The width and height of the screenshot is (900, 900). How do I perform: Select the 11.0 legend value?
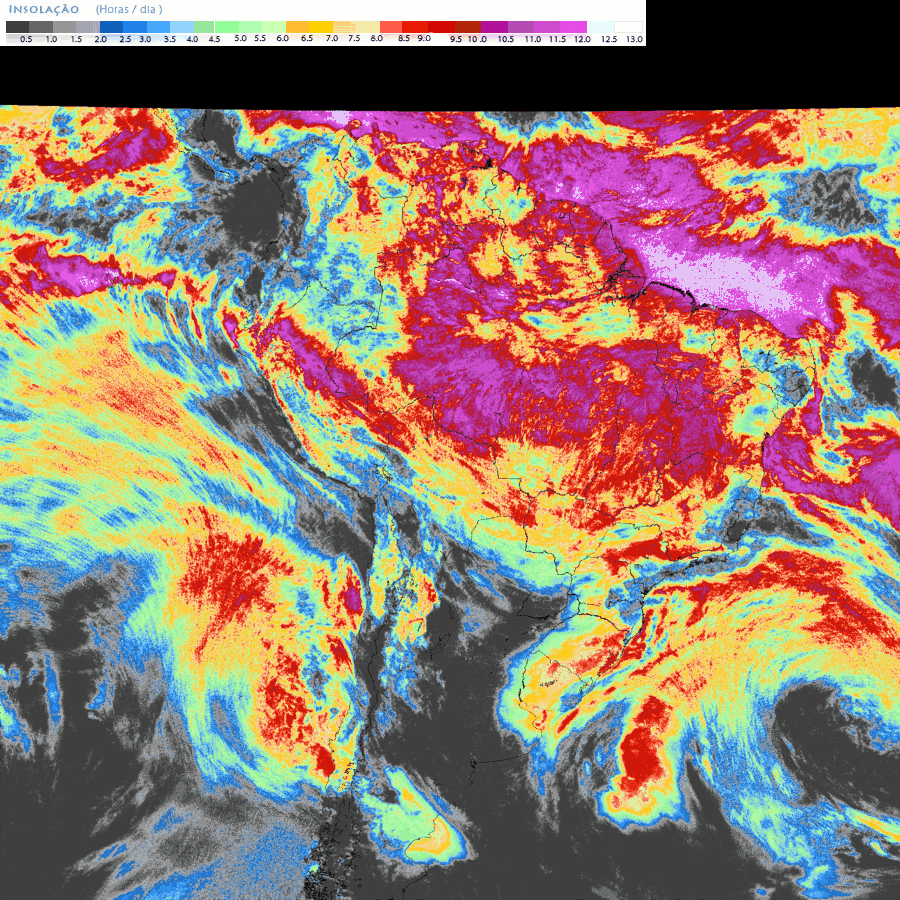click(533, 39)
